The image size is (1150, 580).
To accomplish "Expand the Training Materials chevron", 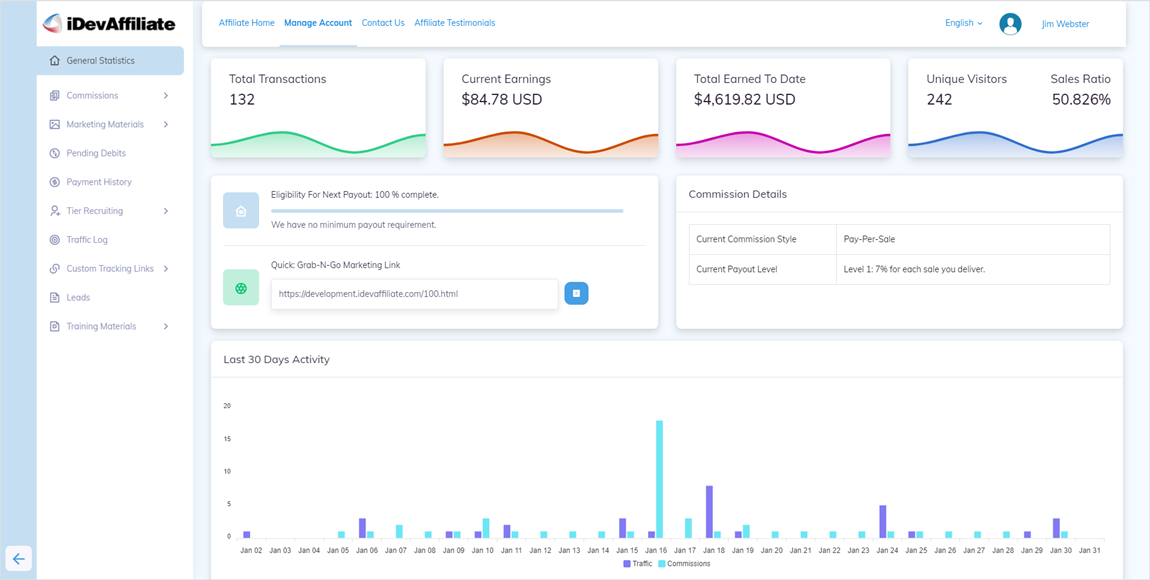I will click(x=166, y=326).
